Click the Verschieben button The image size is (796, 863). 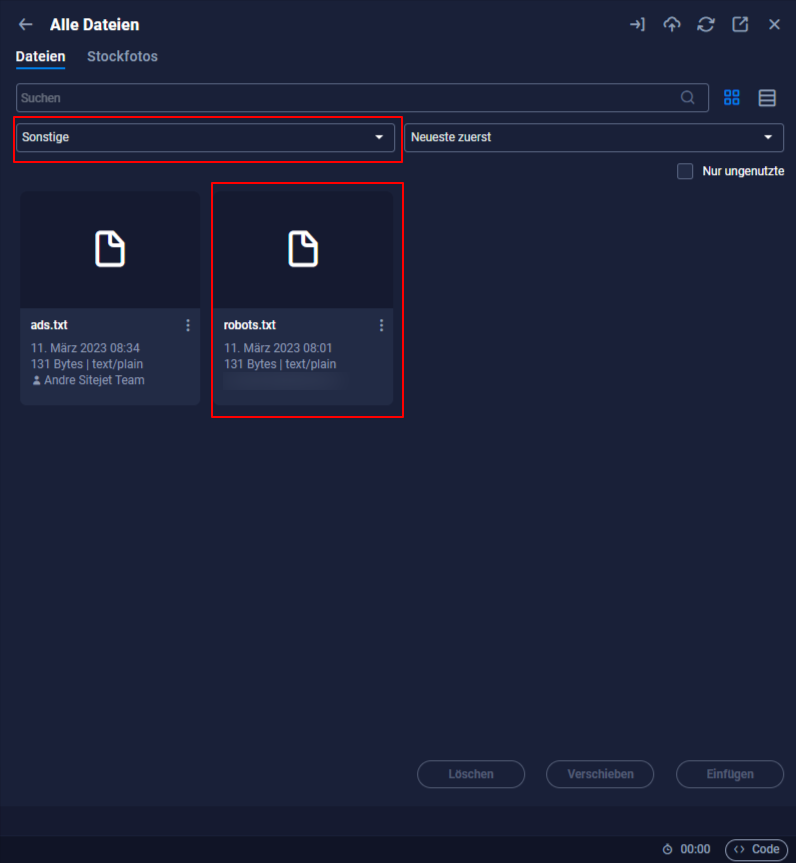point(600,774)
